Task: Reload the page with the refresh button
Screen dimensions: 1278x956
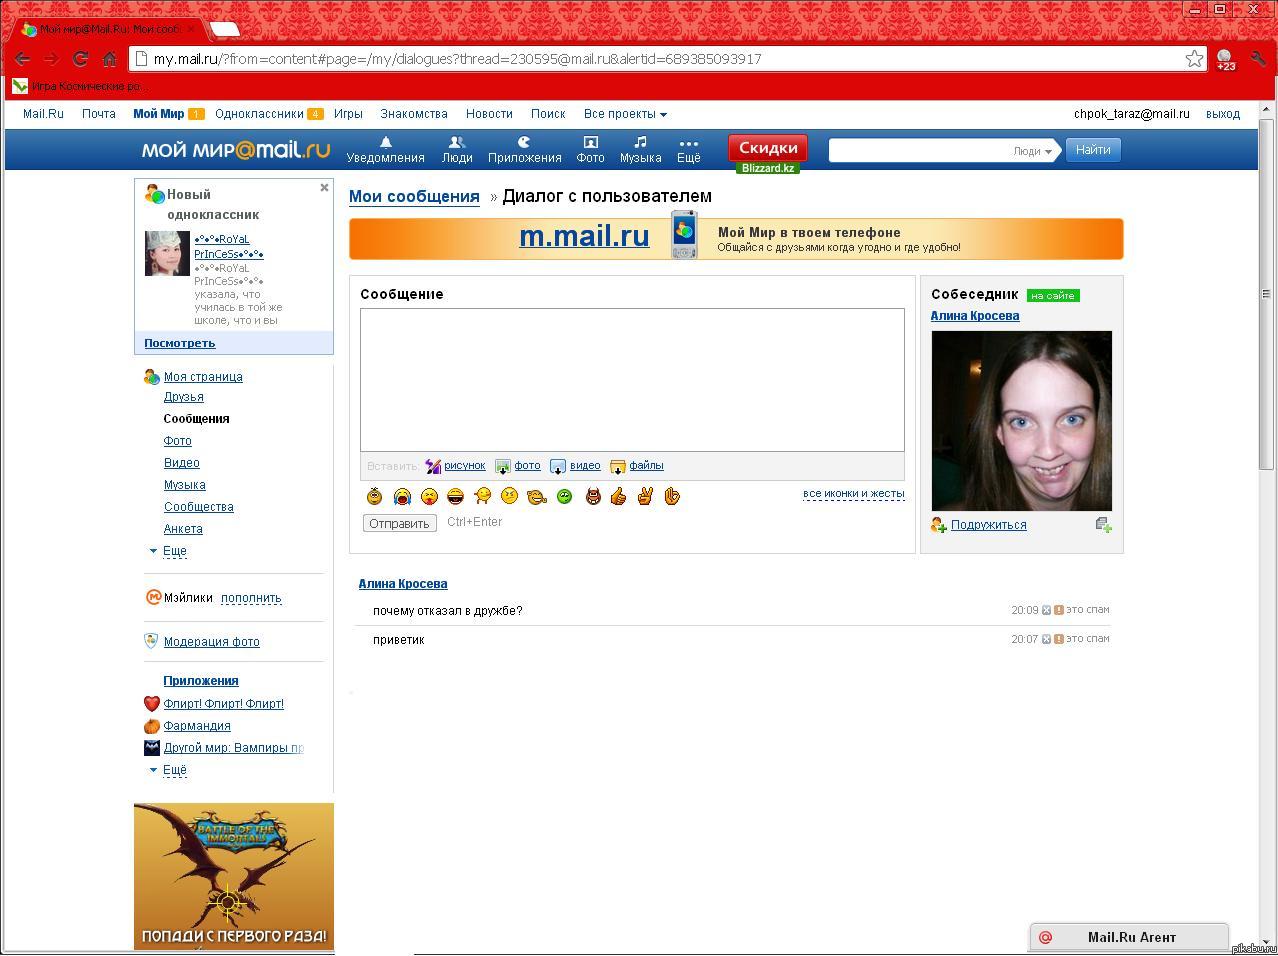Action: click(x=81, y=59)
